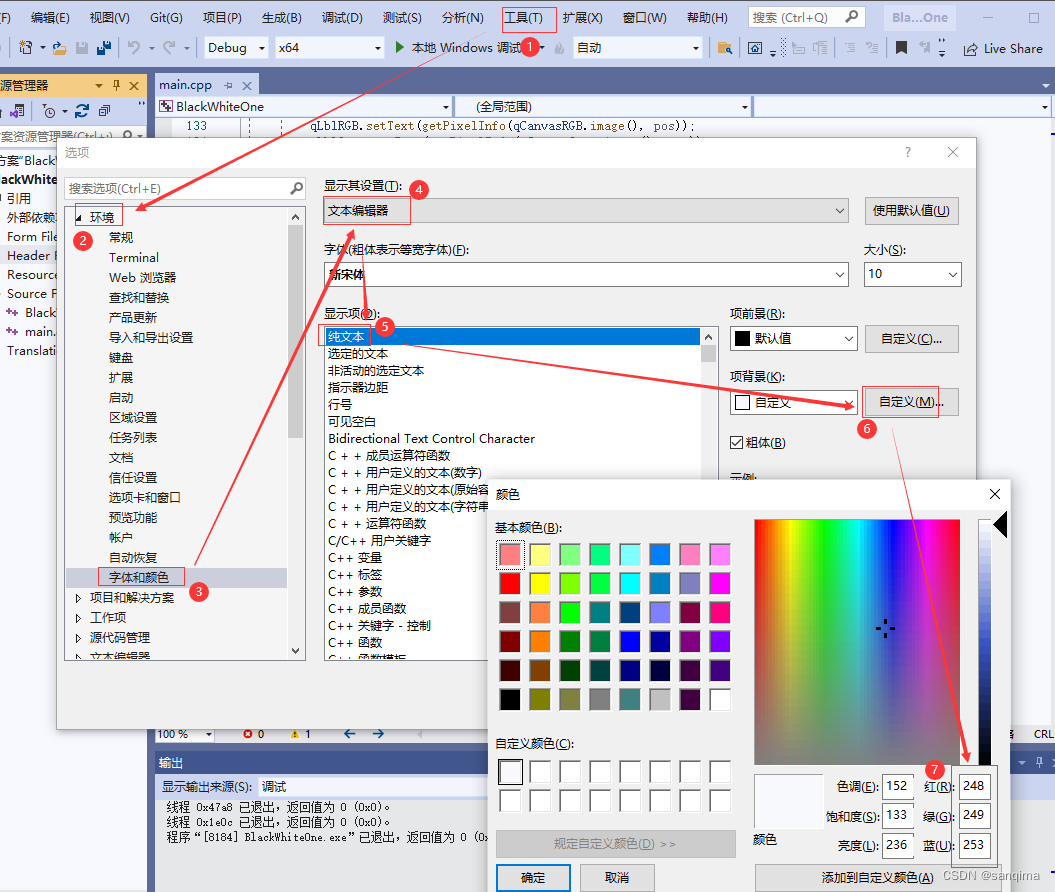Click the Redo arrow icon
This screenshot has width=1055, height=892.
pos(169,48)
